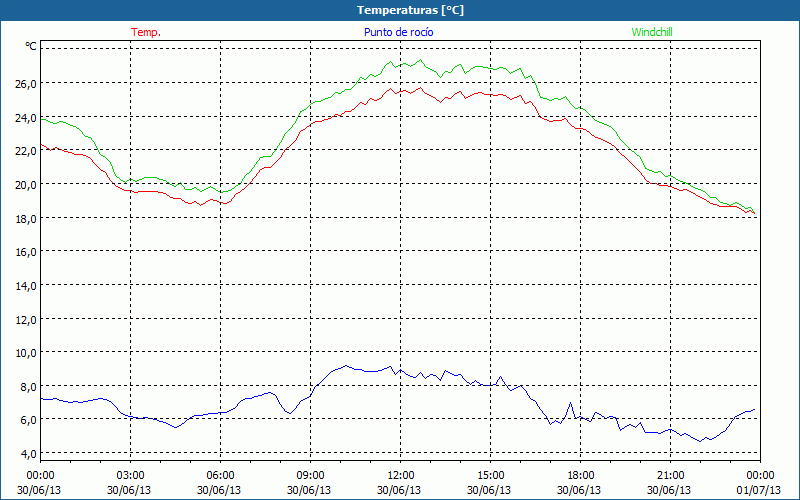
Task: Click the '21:00' time axis label
Action: tap(670, 476)
